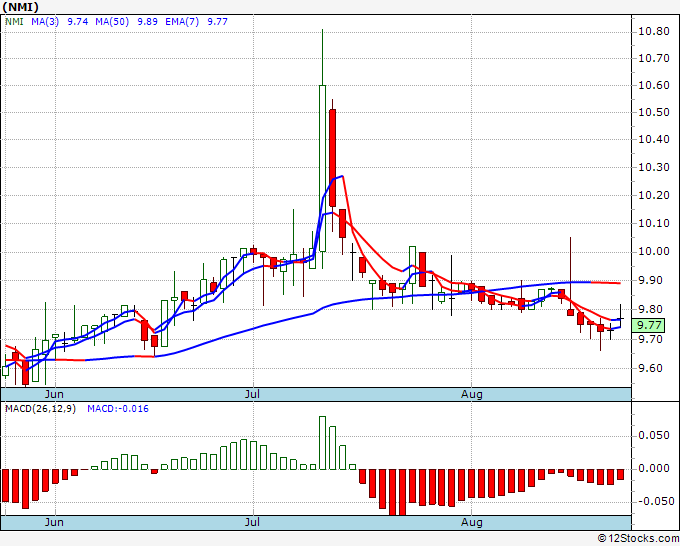Click the large red candlestick opening near 10.50
The height and width of the screenshot is (546, 680).
point(332,158)
